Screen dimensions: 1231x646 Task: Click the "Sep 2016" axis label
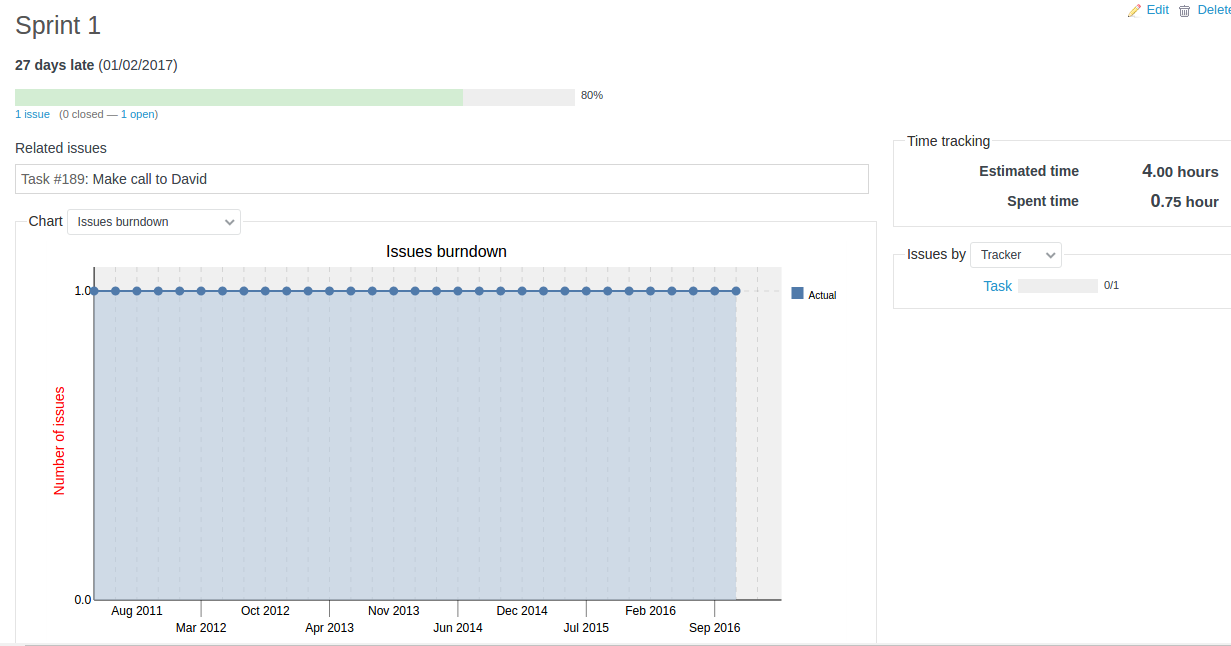tap(714, 628)
